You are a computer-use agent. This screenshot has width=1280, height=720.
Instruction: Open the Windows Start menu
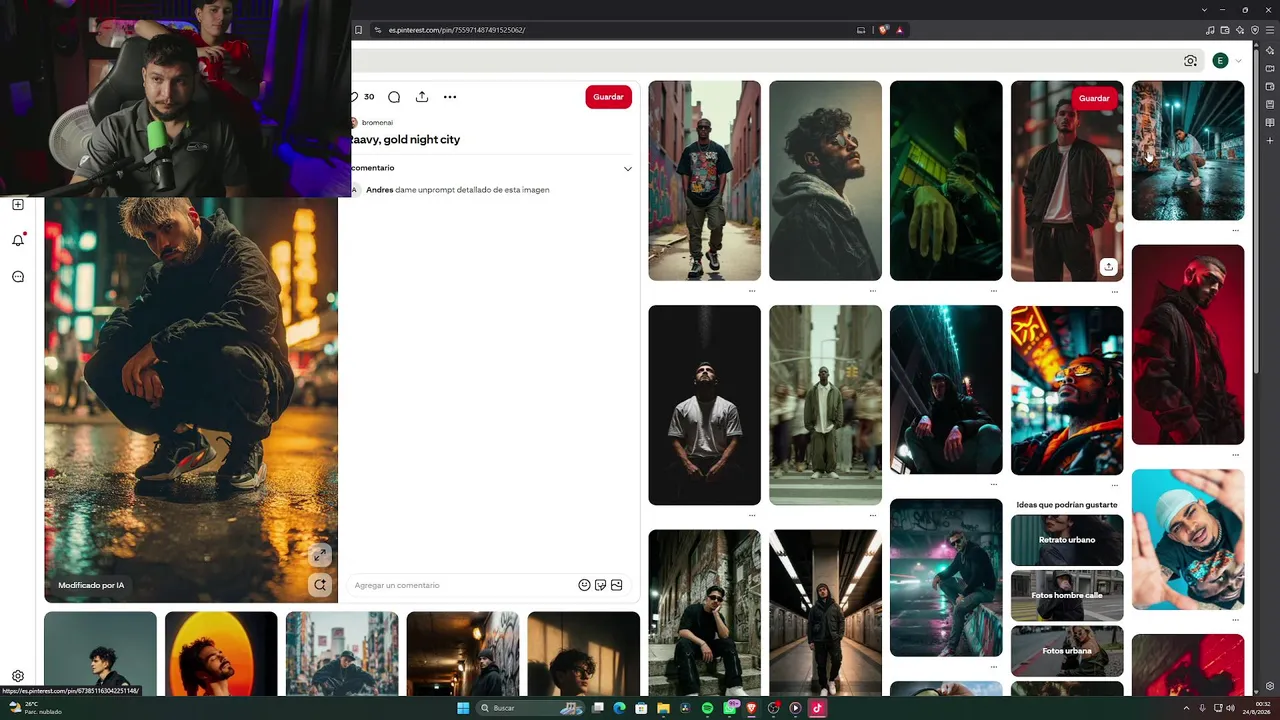pos(463,708)
